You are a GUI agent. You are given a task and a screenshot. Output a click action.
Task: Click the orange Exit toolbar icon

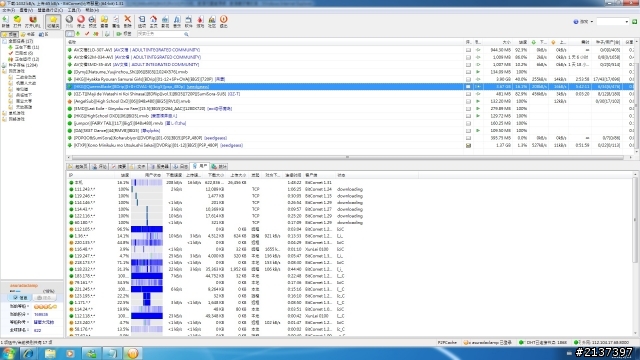click(224, 21)
